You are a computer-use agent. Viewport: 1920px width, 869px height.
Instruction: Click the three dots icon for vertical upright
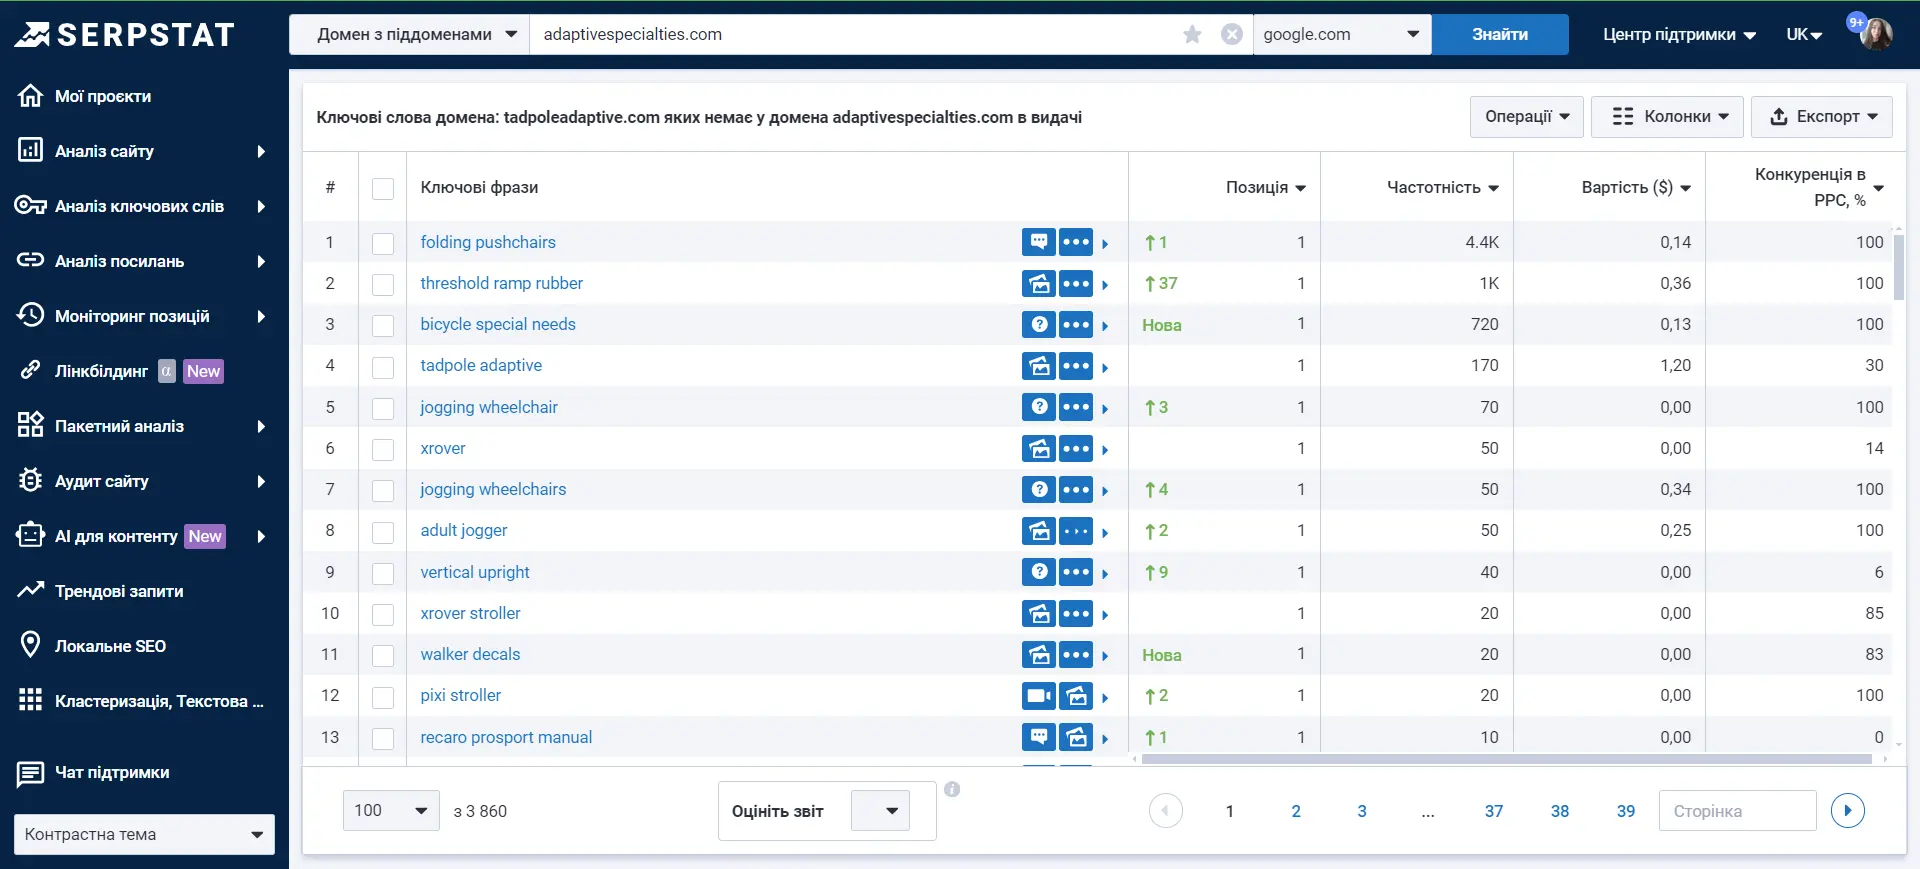(1076, 572)
